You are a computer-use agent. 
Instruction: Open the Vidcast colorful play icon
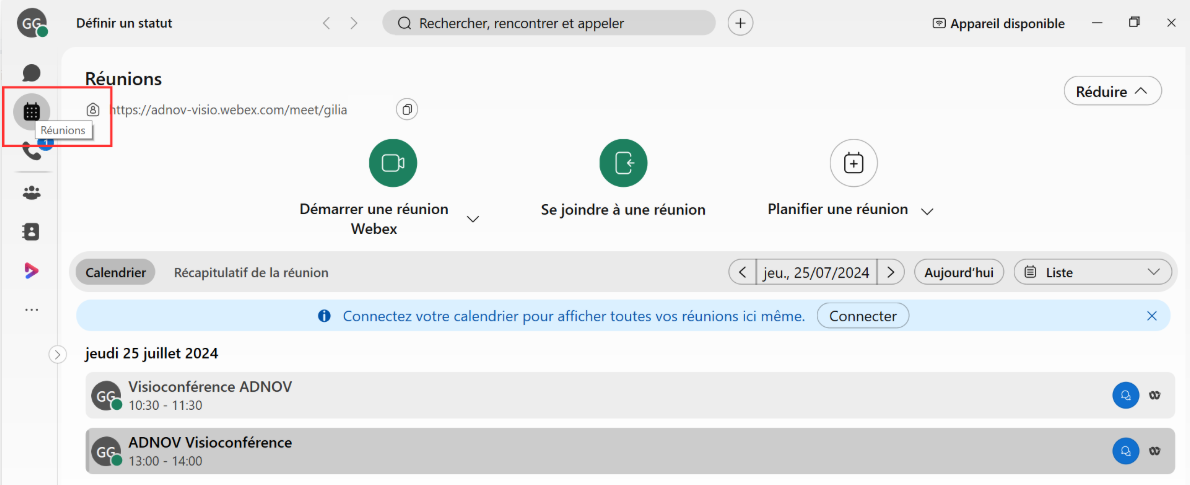[x=31, y=270]
